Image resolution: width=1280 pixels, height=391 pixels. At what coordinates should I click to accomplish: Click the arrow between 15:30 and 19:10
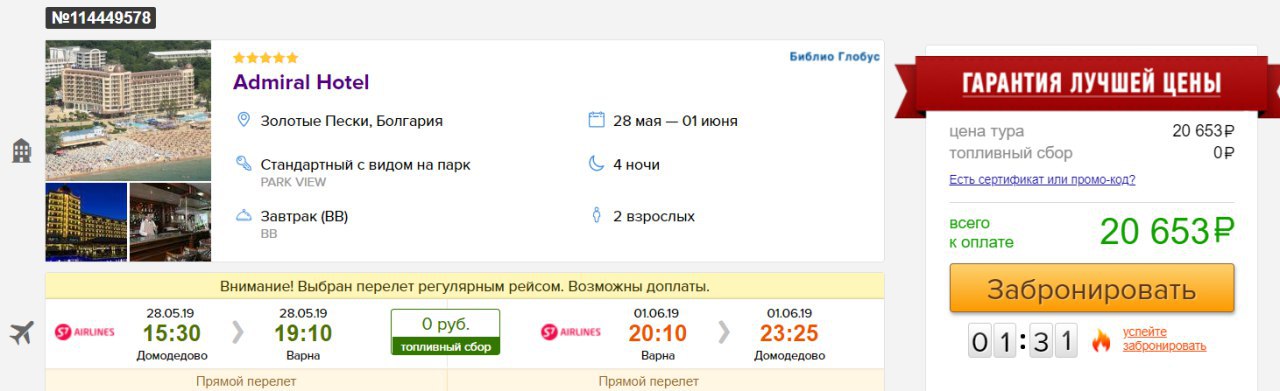click(237, 332)
